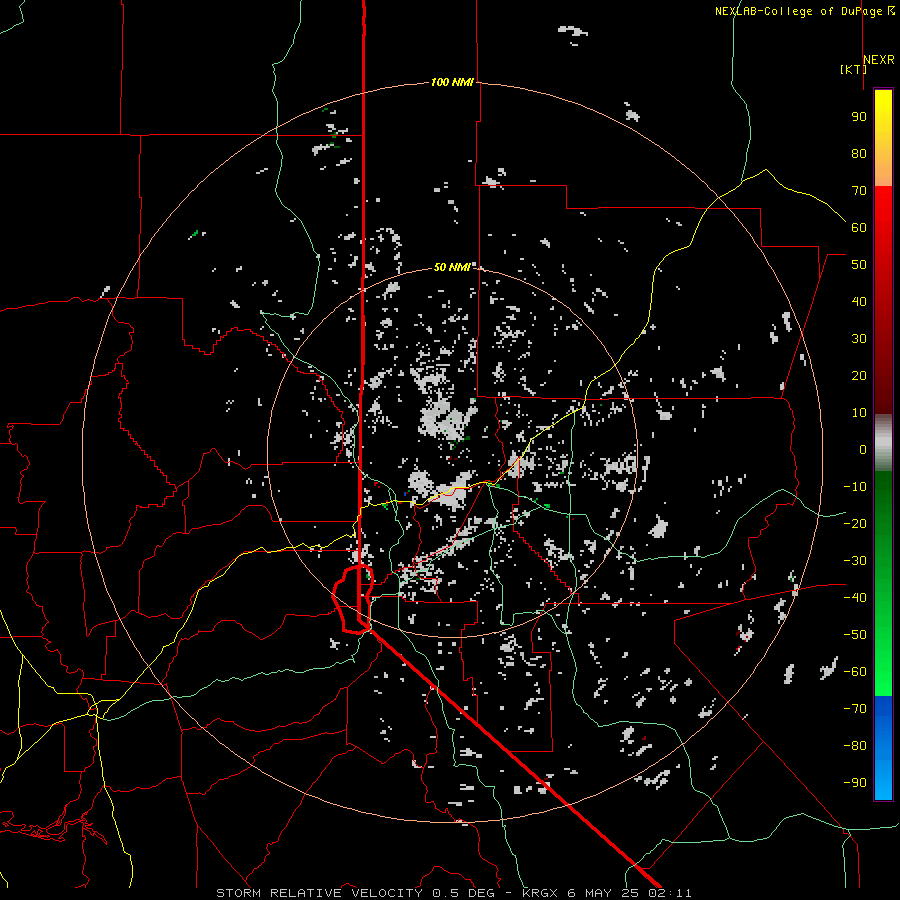Click the -70 value on the velocity scale
The width and height of the screenshot is (900, 900).
click(855, 709)
